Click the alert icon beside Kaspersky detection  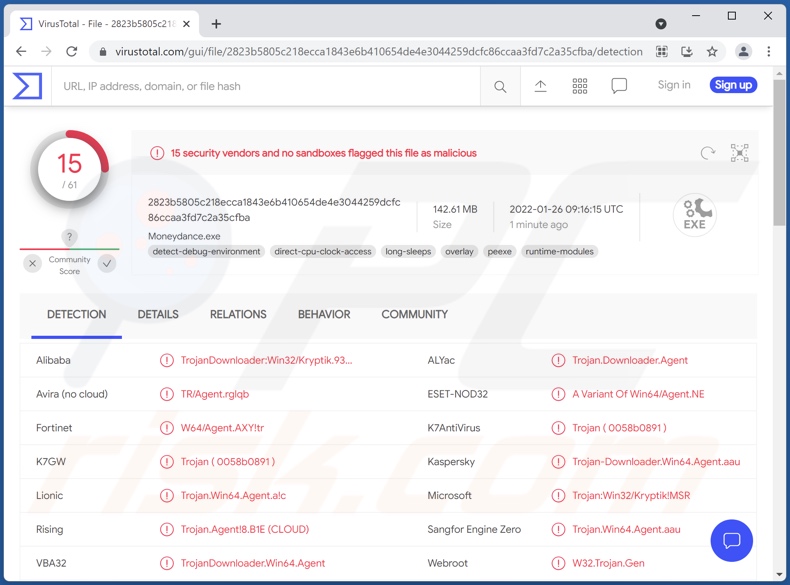(x=558, y=462)
